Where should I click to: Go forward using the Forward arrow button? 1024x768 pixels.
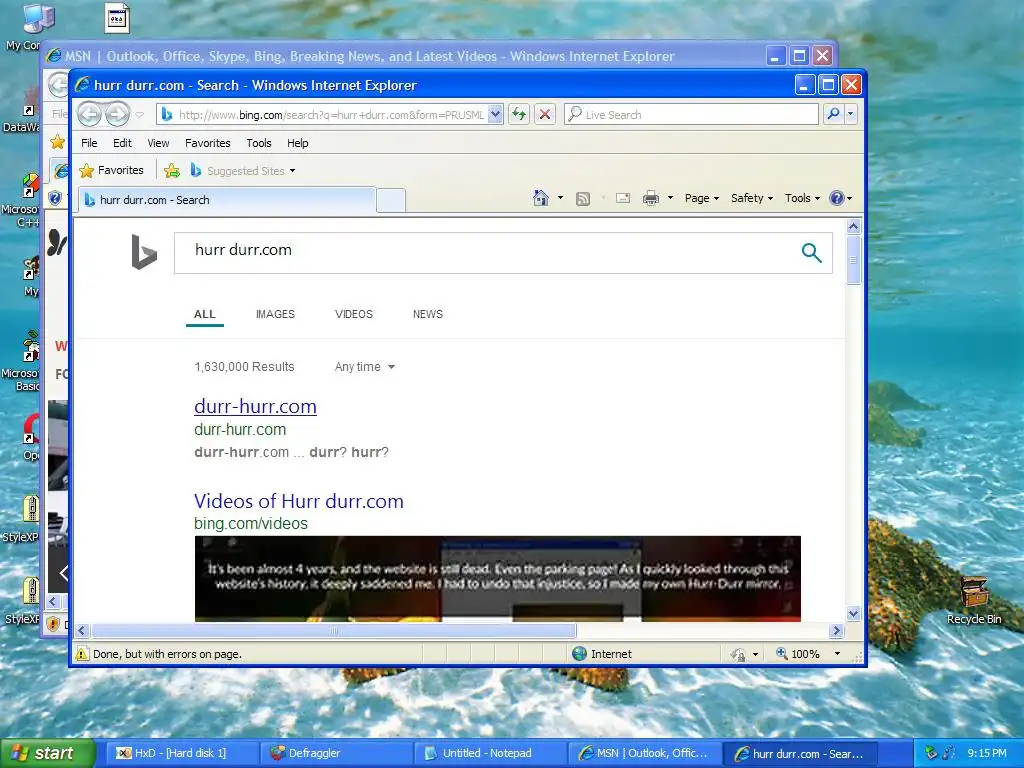coord(118,114)
